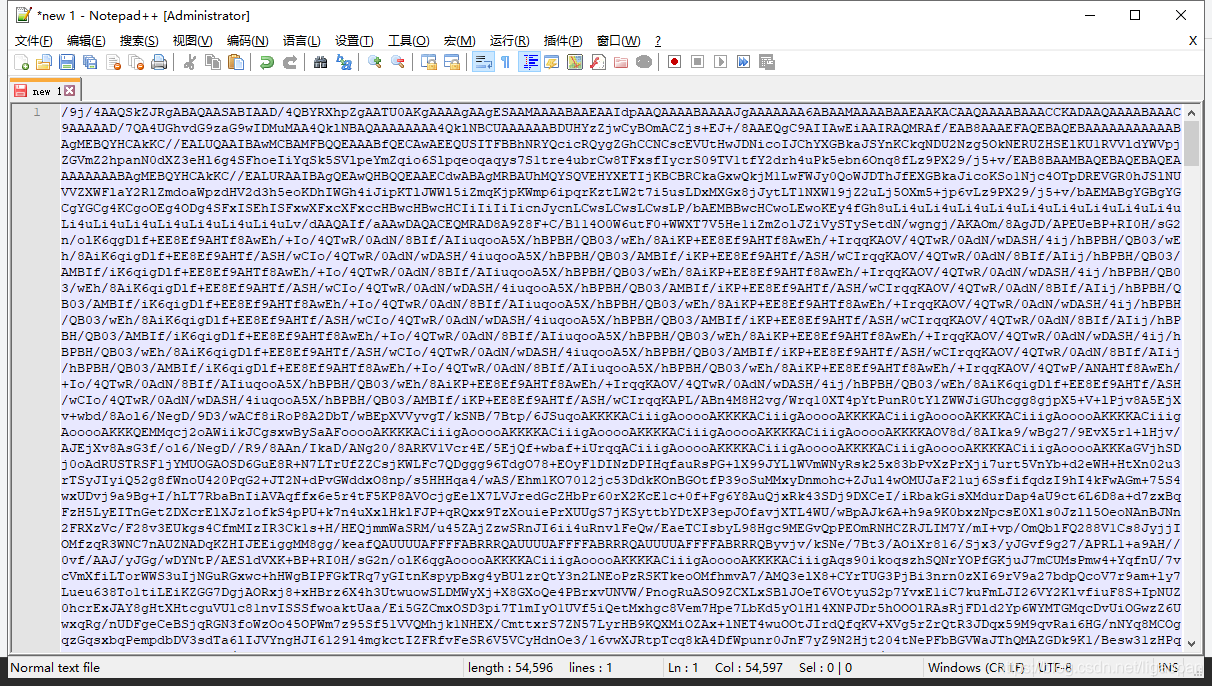Save all open documents
The height and width of the screenshot is (686, 1212).
(x=89, y=62)
